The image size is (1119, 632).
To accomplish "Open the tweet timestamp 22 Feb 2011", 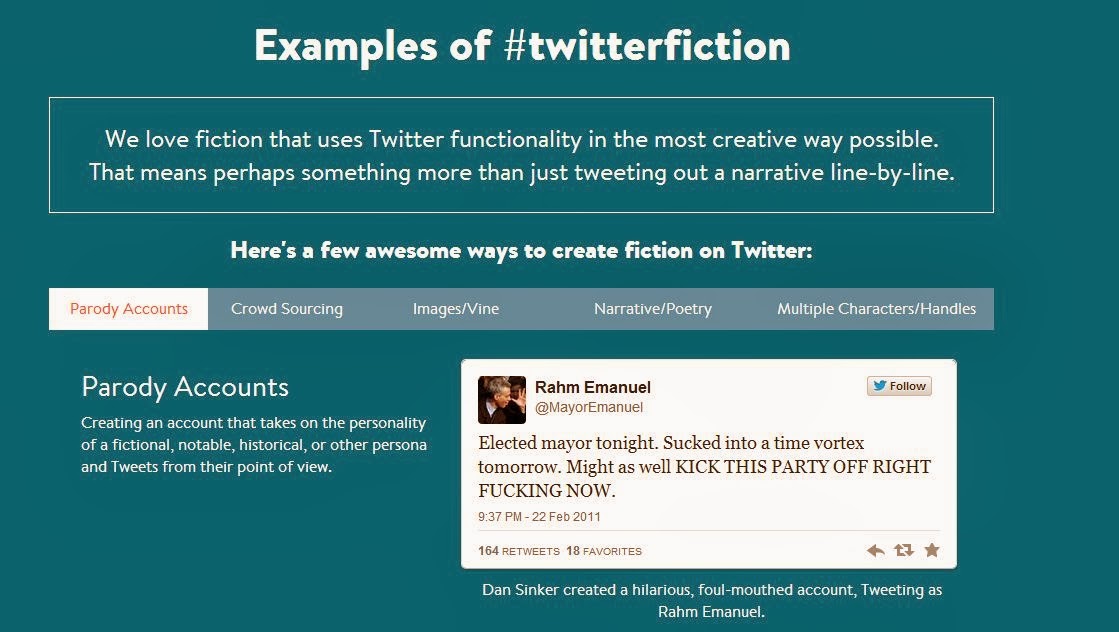I will (538, 517).
